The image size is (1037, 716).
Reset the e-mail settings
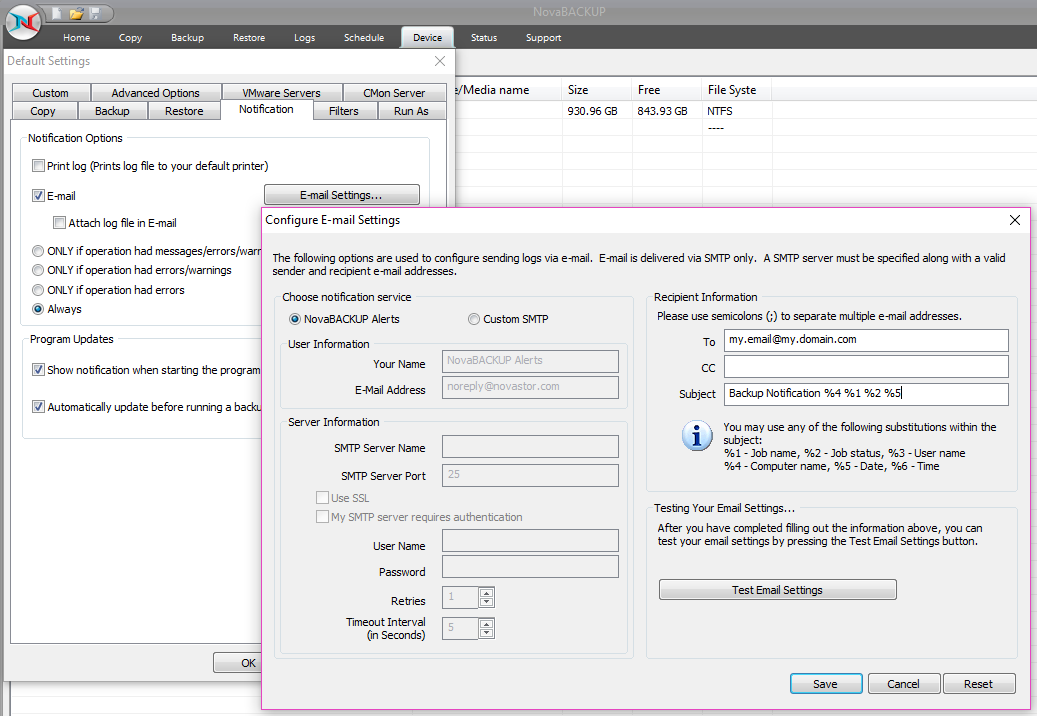click(979, 684)
